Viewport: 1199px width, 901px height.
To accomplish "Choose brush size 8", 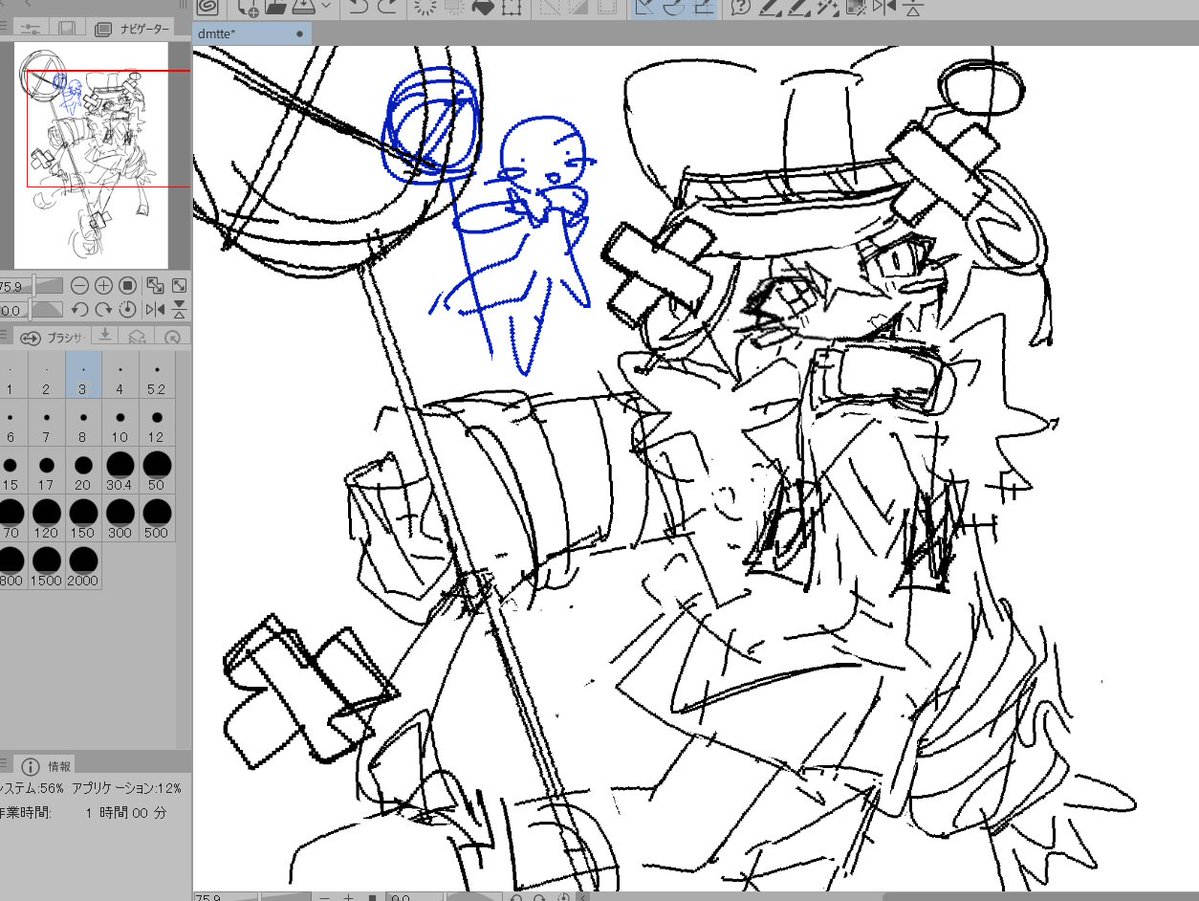I will (x=83, y=424).
